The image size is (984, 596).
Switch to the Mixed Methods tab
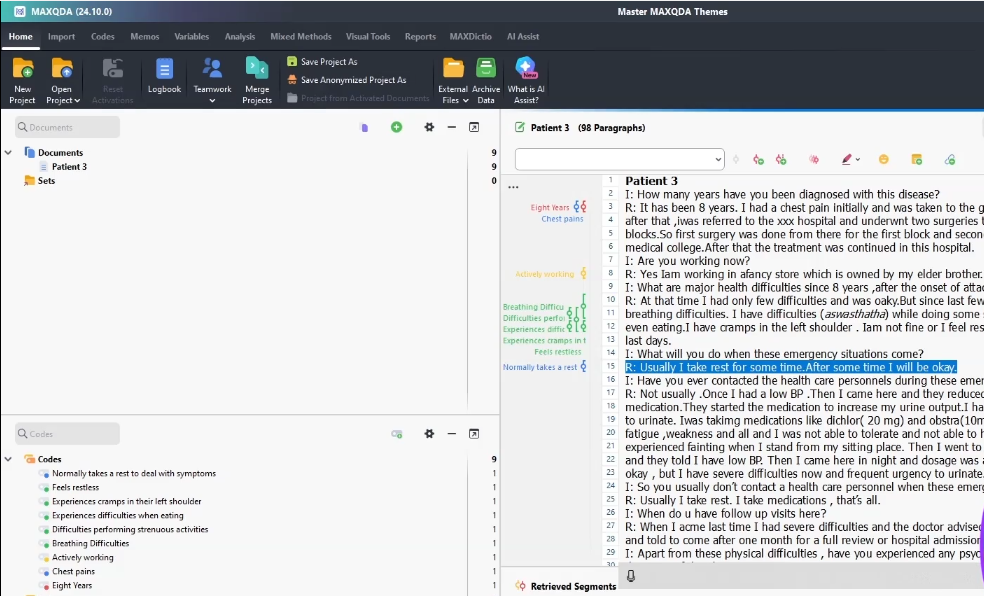coord(301,37)
